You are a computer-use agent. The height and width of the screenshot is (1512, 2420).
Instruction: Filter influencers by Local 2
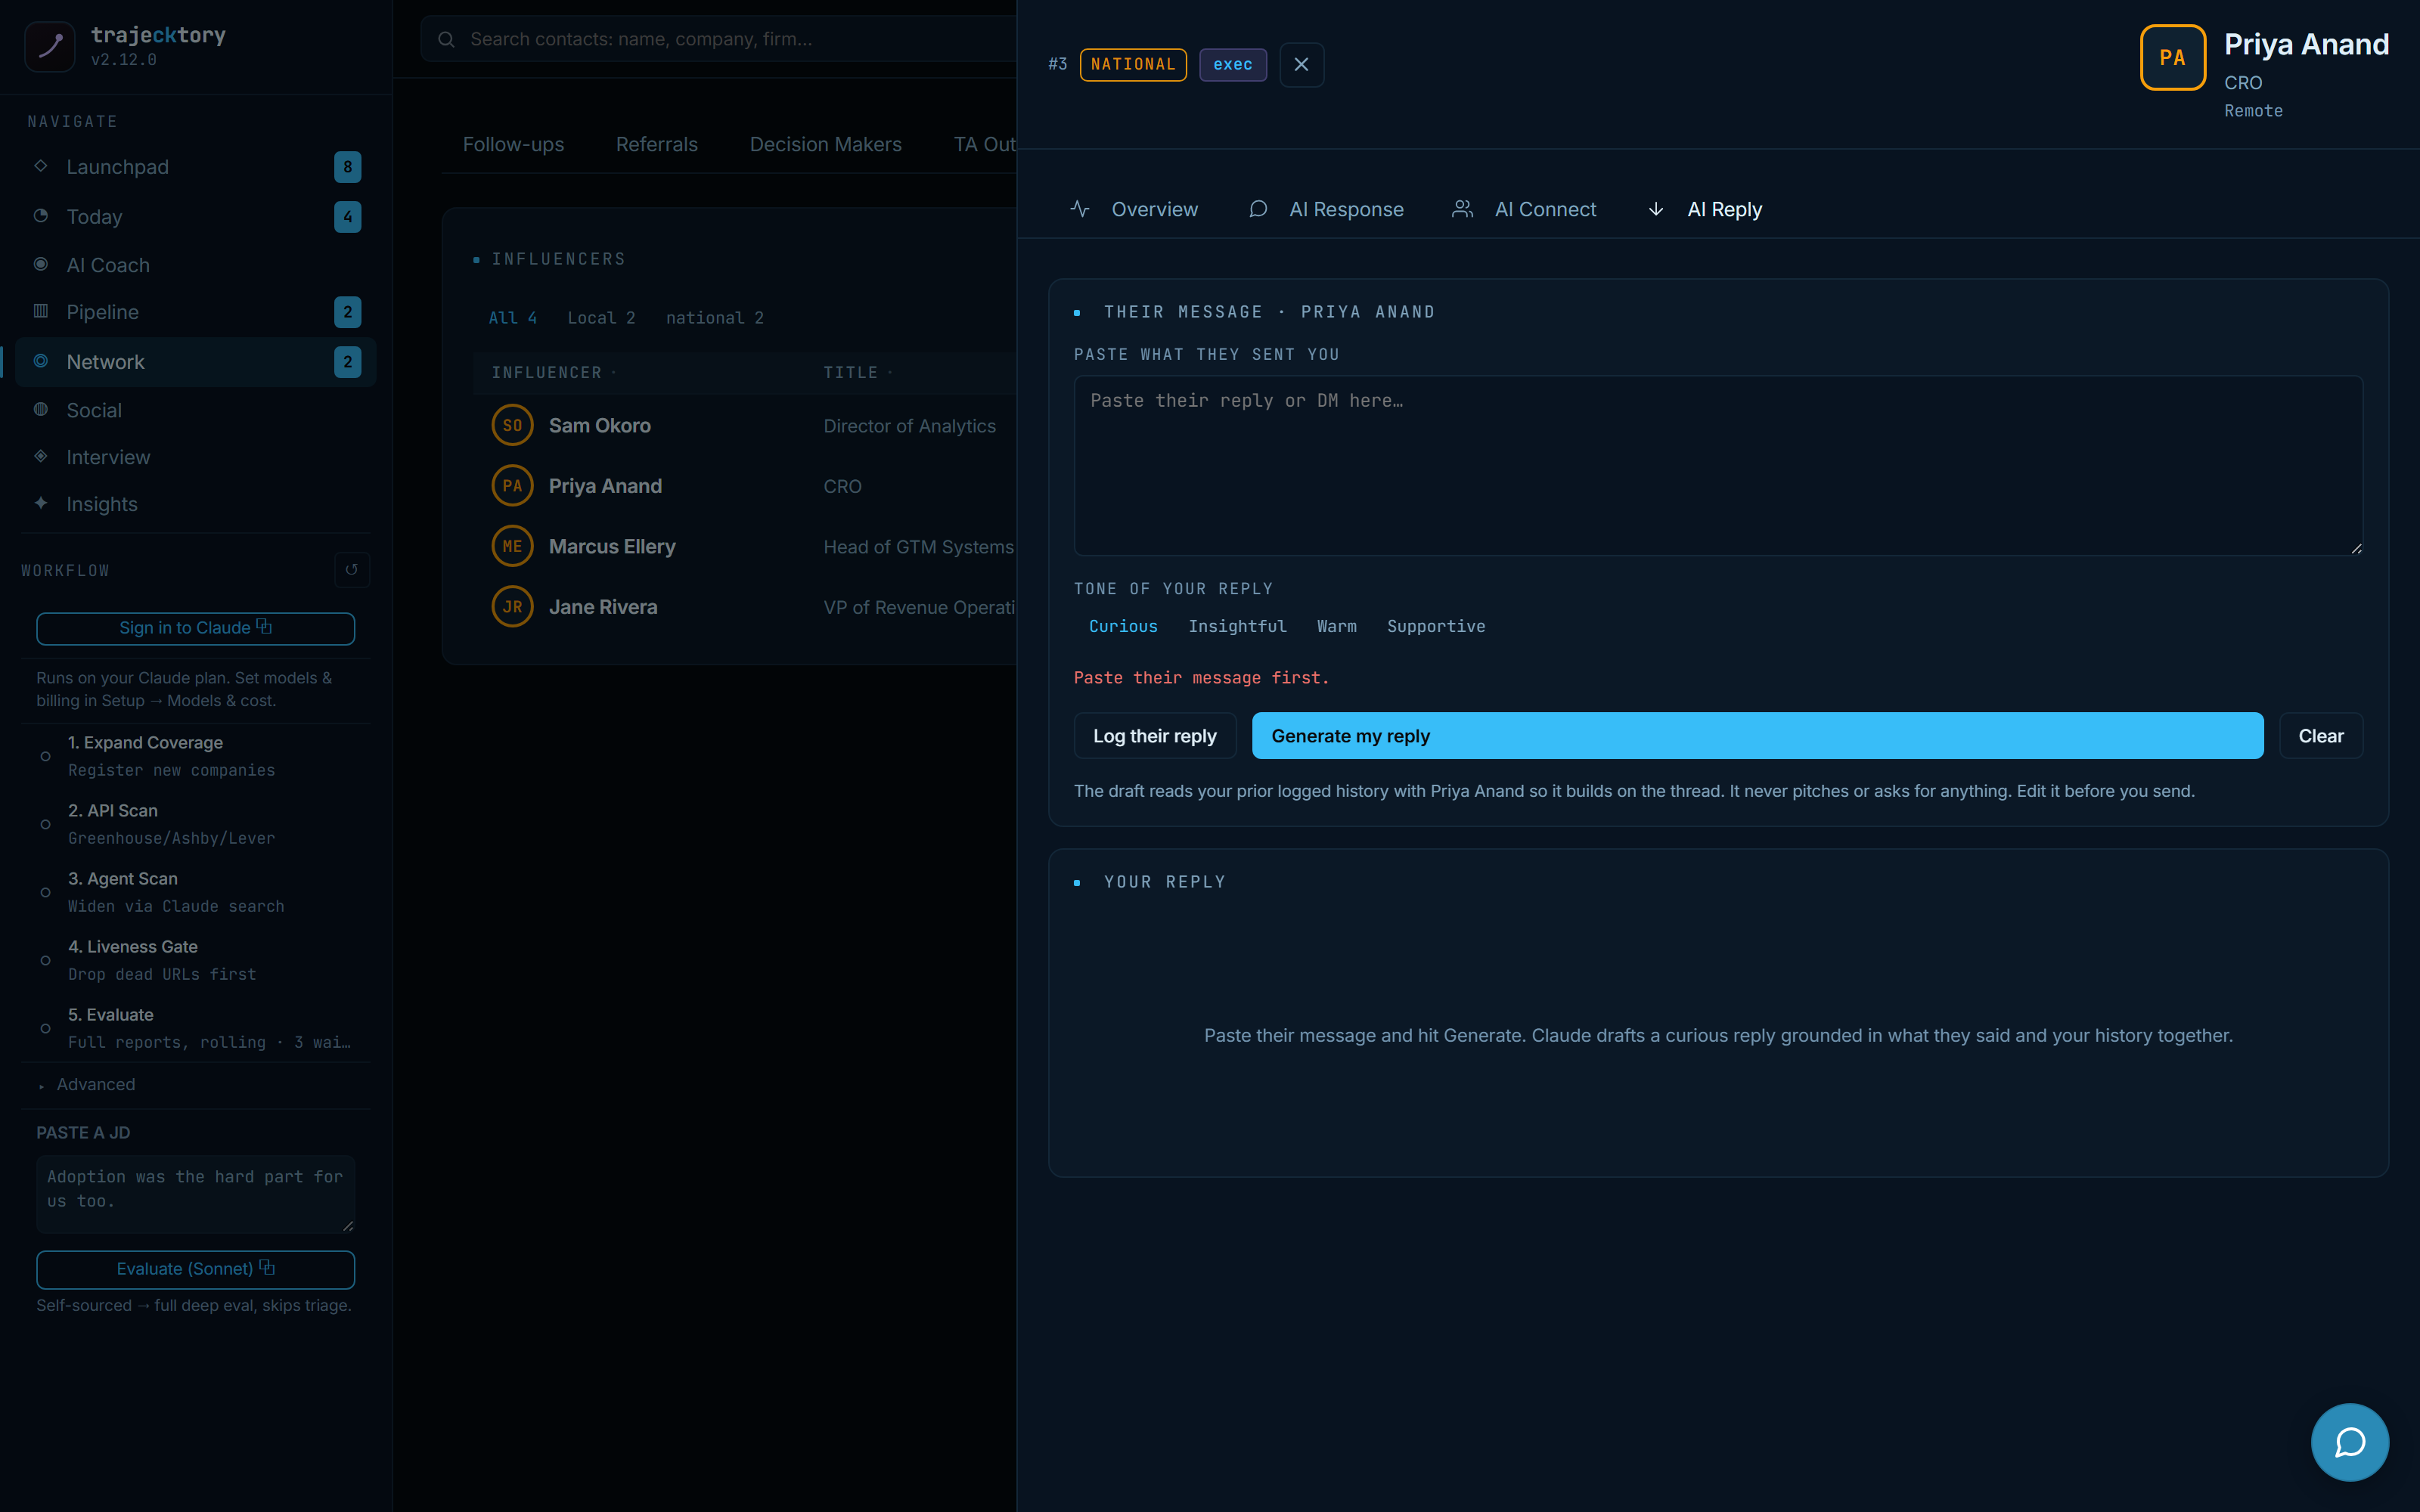(x=601, y=318)
